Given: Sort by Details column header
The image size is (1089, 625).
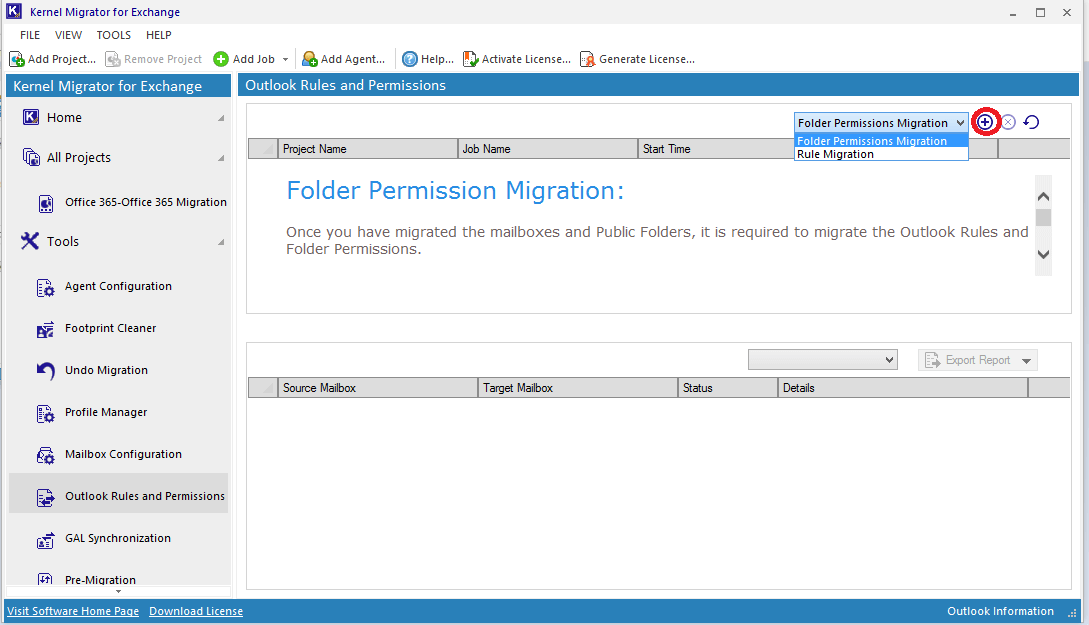Looking at the screenshot, I should coord(903,388).
